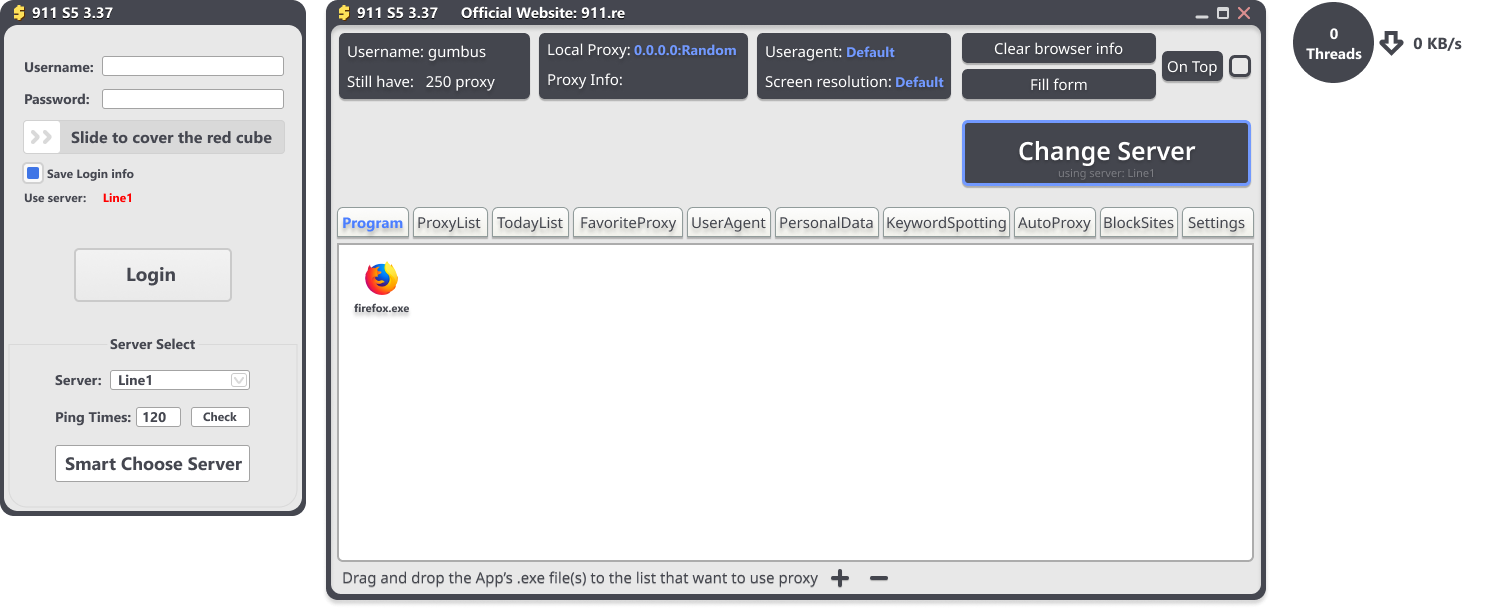Click the red Line1 use server text
Image resolution: width=1485 pixels, height=608 pixels.
118,198
